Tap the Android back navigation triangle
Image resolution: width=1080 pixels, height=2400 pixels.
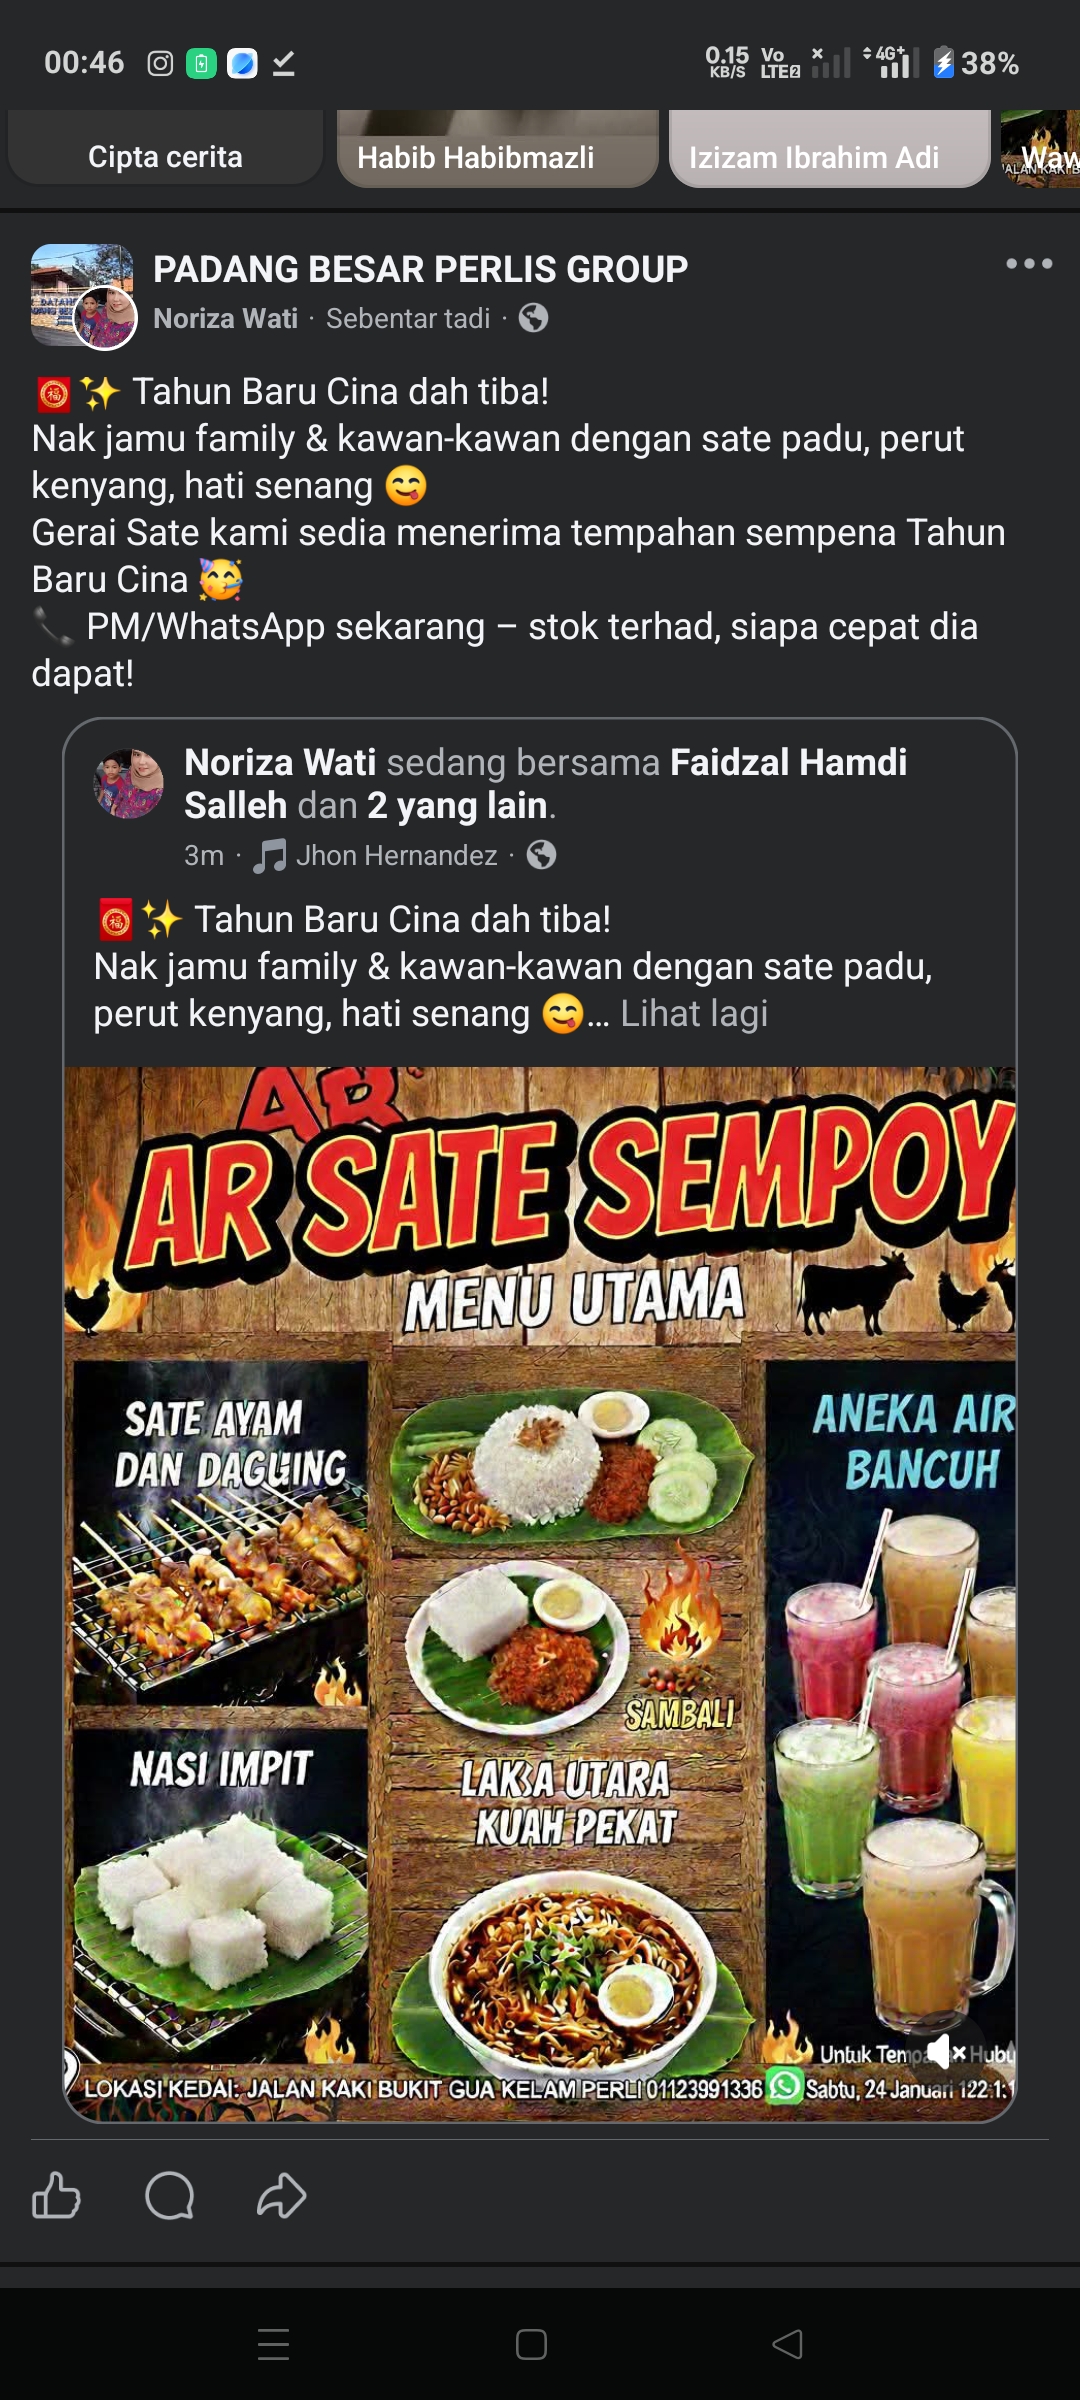tap(788, 2344)
